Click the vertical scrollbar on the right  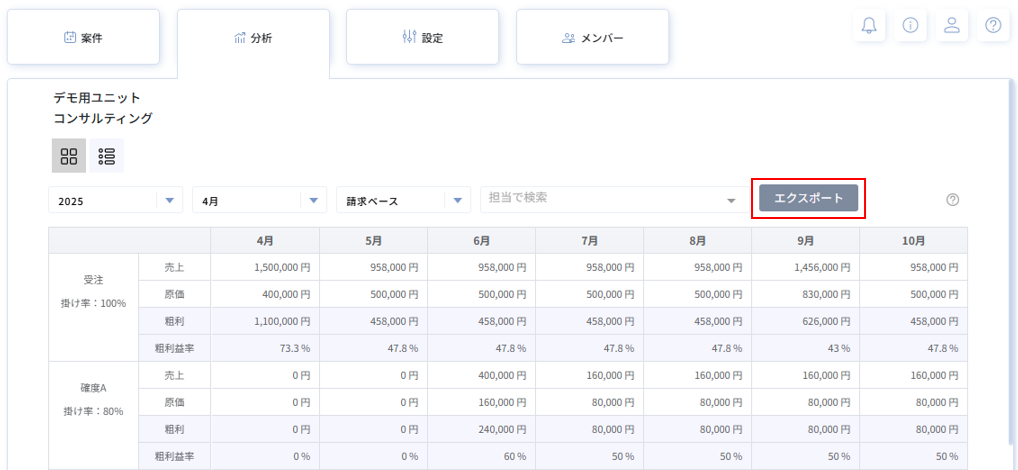coord(1011,260)
